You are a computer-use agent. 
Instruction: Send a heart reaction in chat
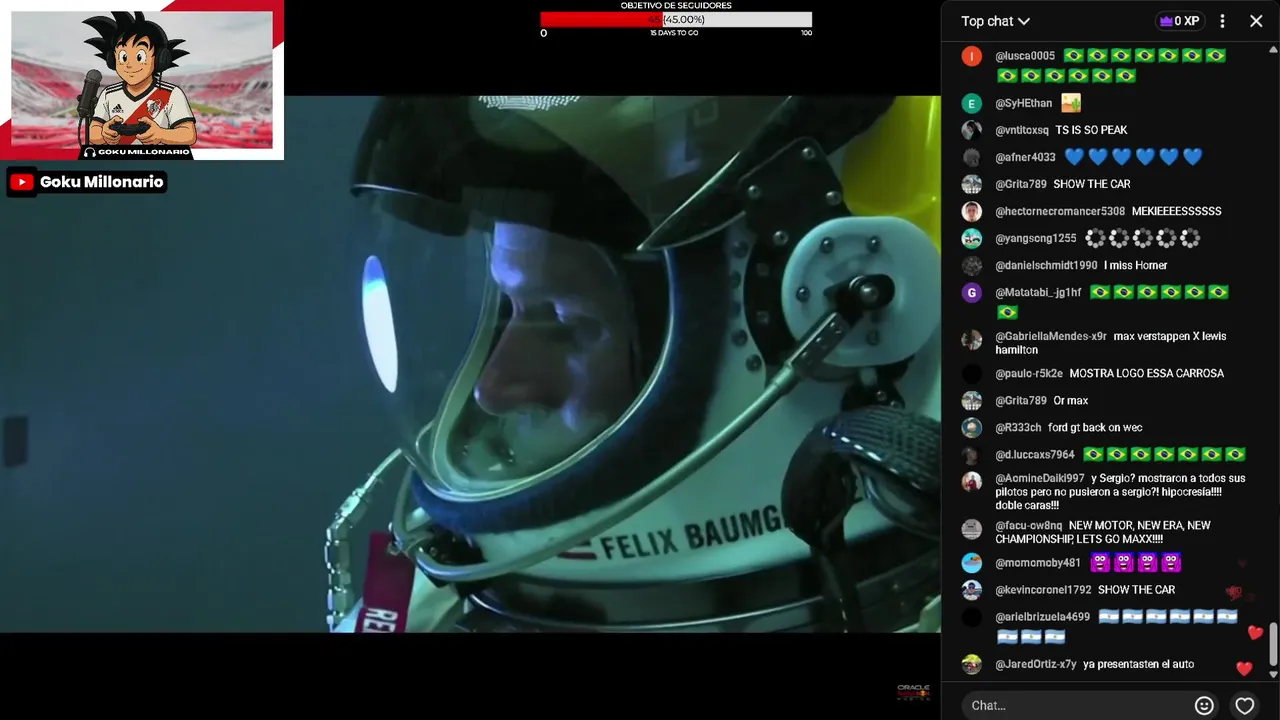point(1245,705)
